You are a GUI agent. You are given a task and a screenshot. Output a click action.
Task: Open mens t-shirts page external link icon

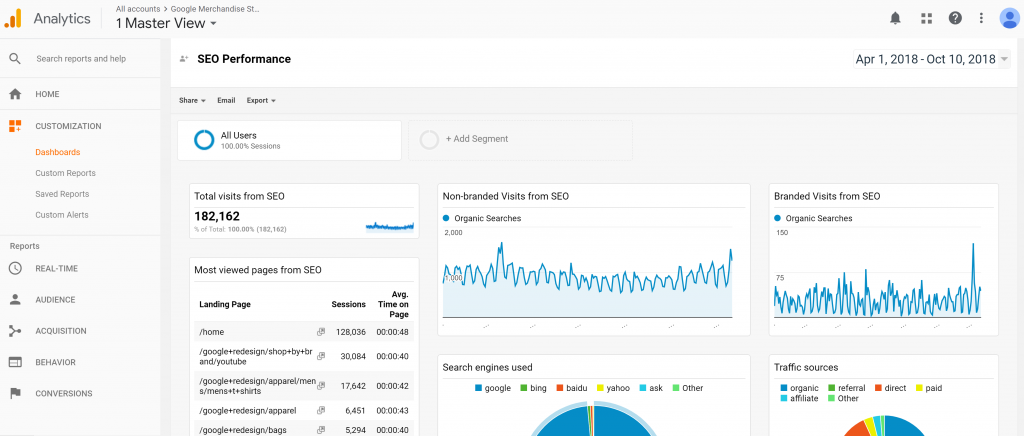tap(321, 386)
